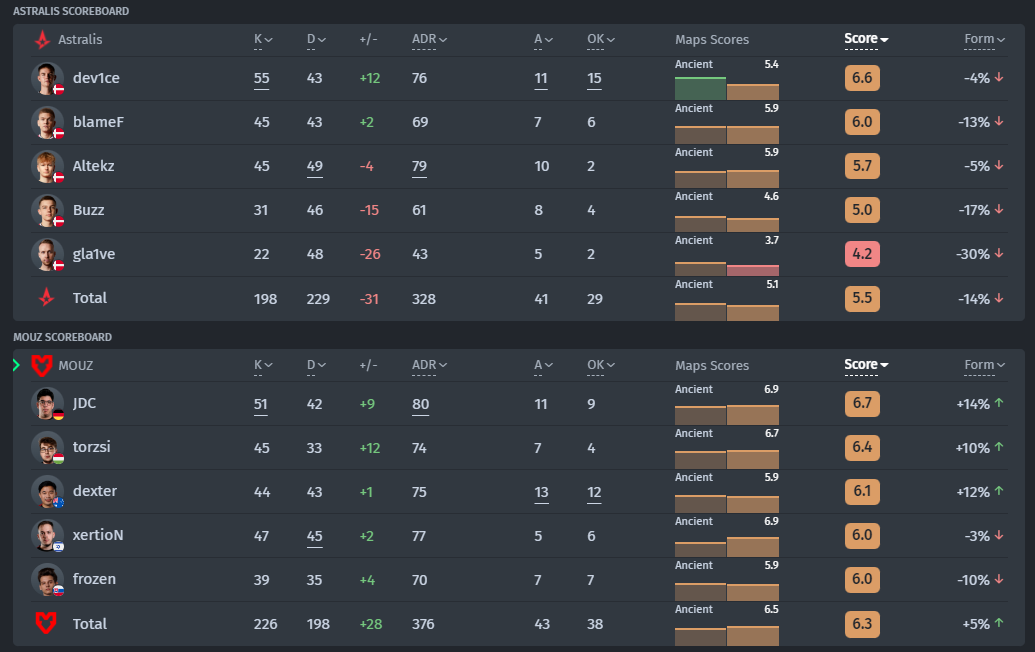This screenshot has width=1035, height=652.
Task: Open Buzz player profile link
Action: [x=88, y=210]
